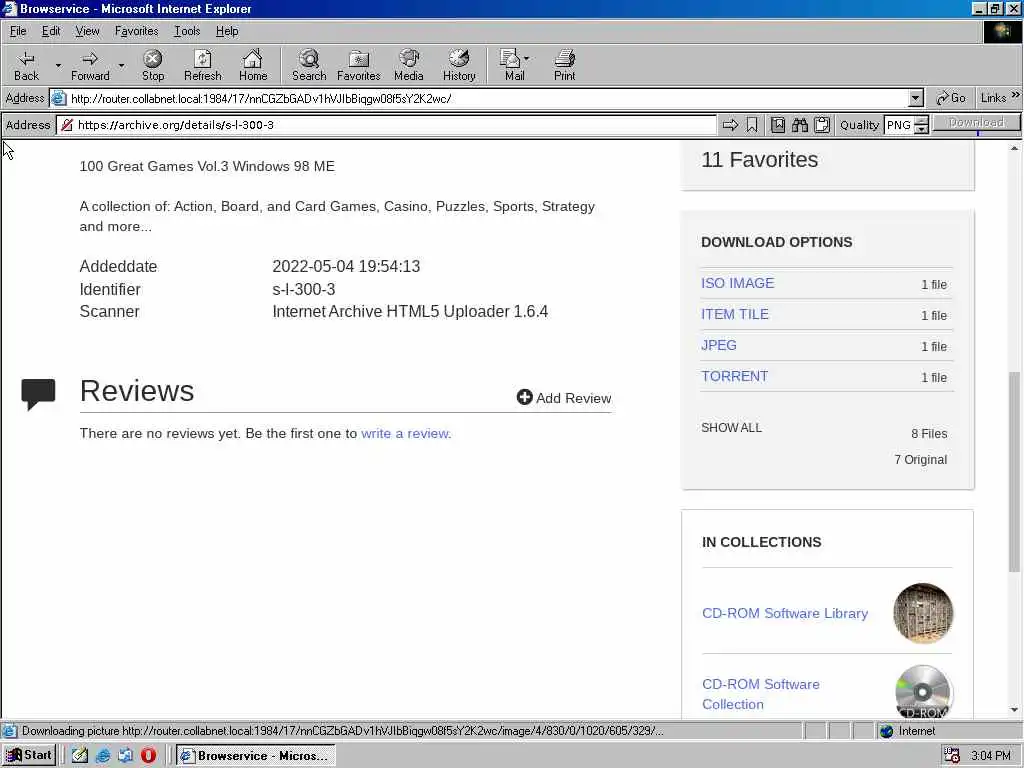The image size is (1024, 768).
Task: Click the insecure lock icon beside archive.org URL
Action: (x=67, y=125)
